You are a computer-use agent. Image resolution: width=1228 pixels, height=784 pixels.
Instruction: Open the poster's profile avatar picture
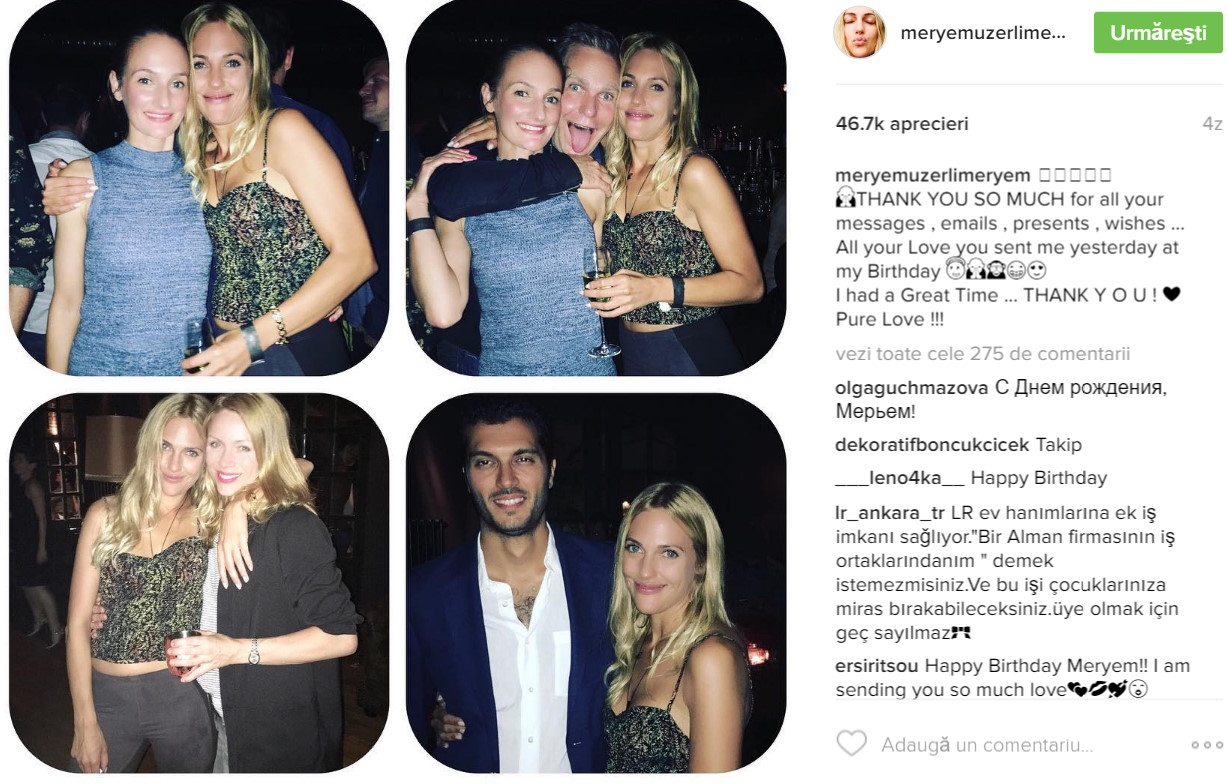pyautogui.click(x=859, y=33)
